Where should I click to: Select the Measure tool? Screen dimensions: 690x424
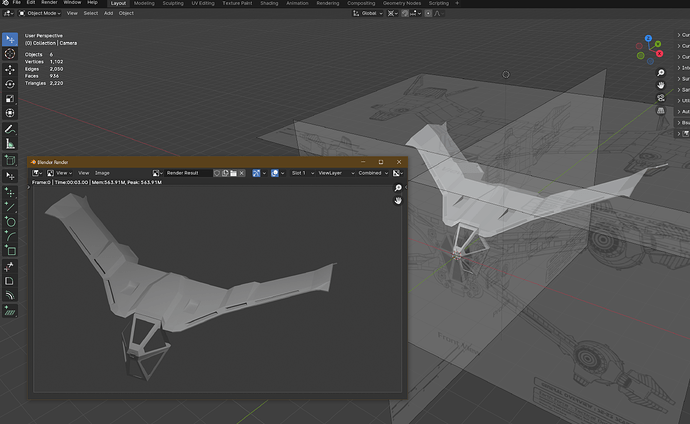click(10, 144)
